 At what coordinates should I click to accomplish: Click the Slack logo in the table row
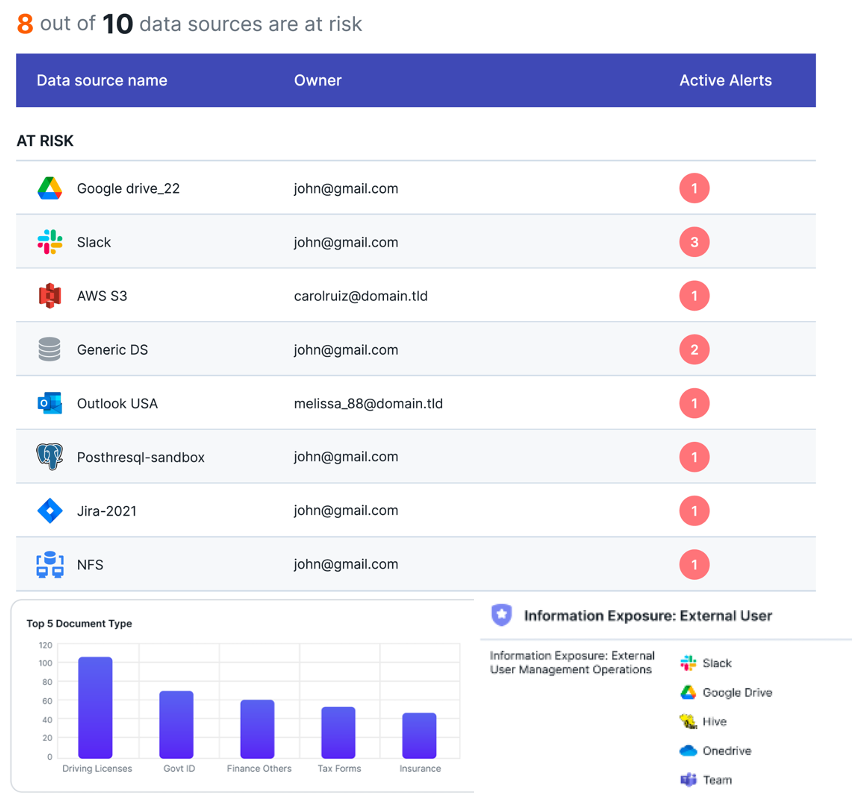click(50, 242)
